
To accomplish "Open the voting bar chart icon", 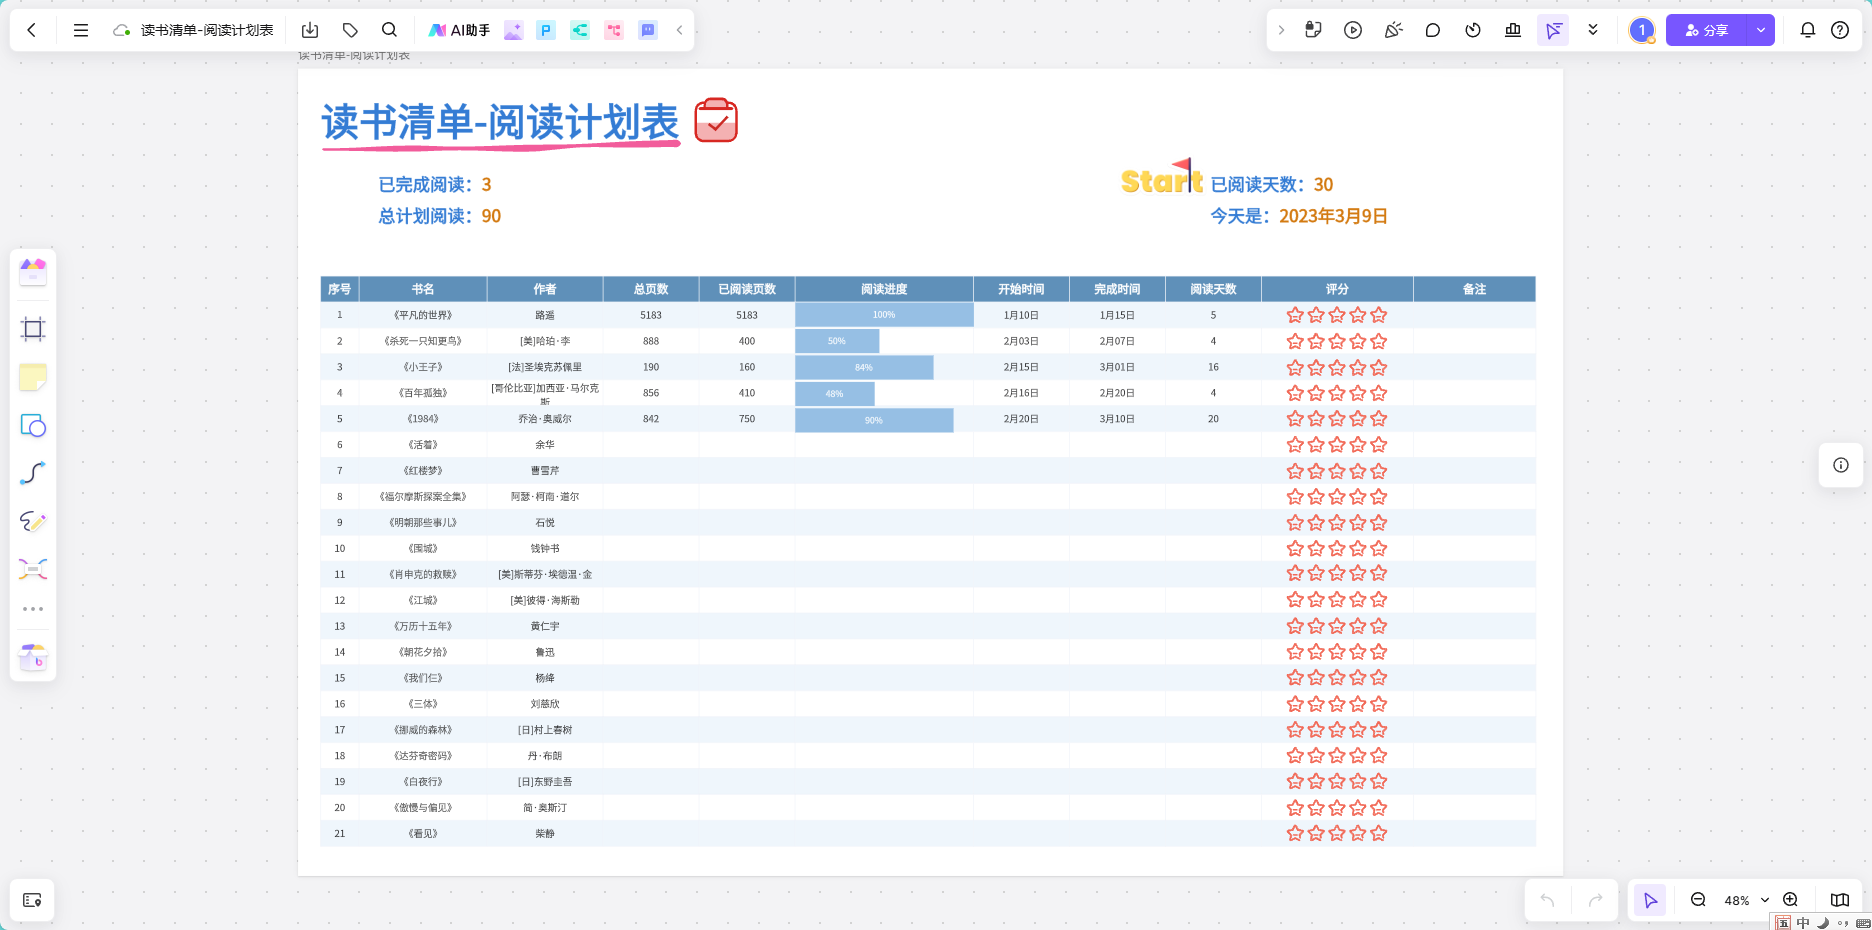I will (x=1513, y=30).
